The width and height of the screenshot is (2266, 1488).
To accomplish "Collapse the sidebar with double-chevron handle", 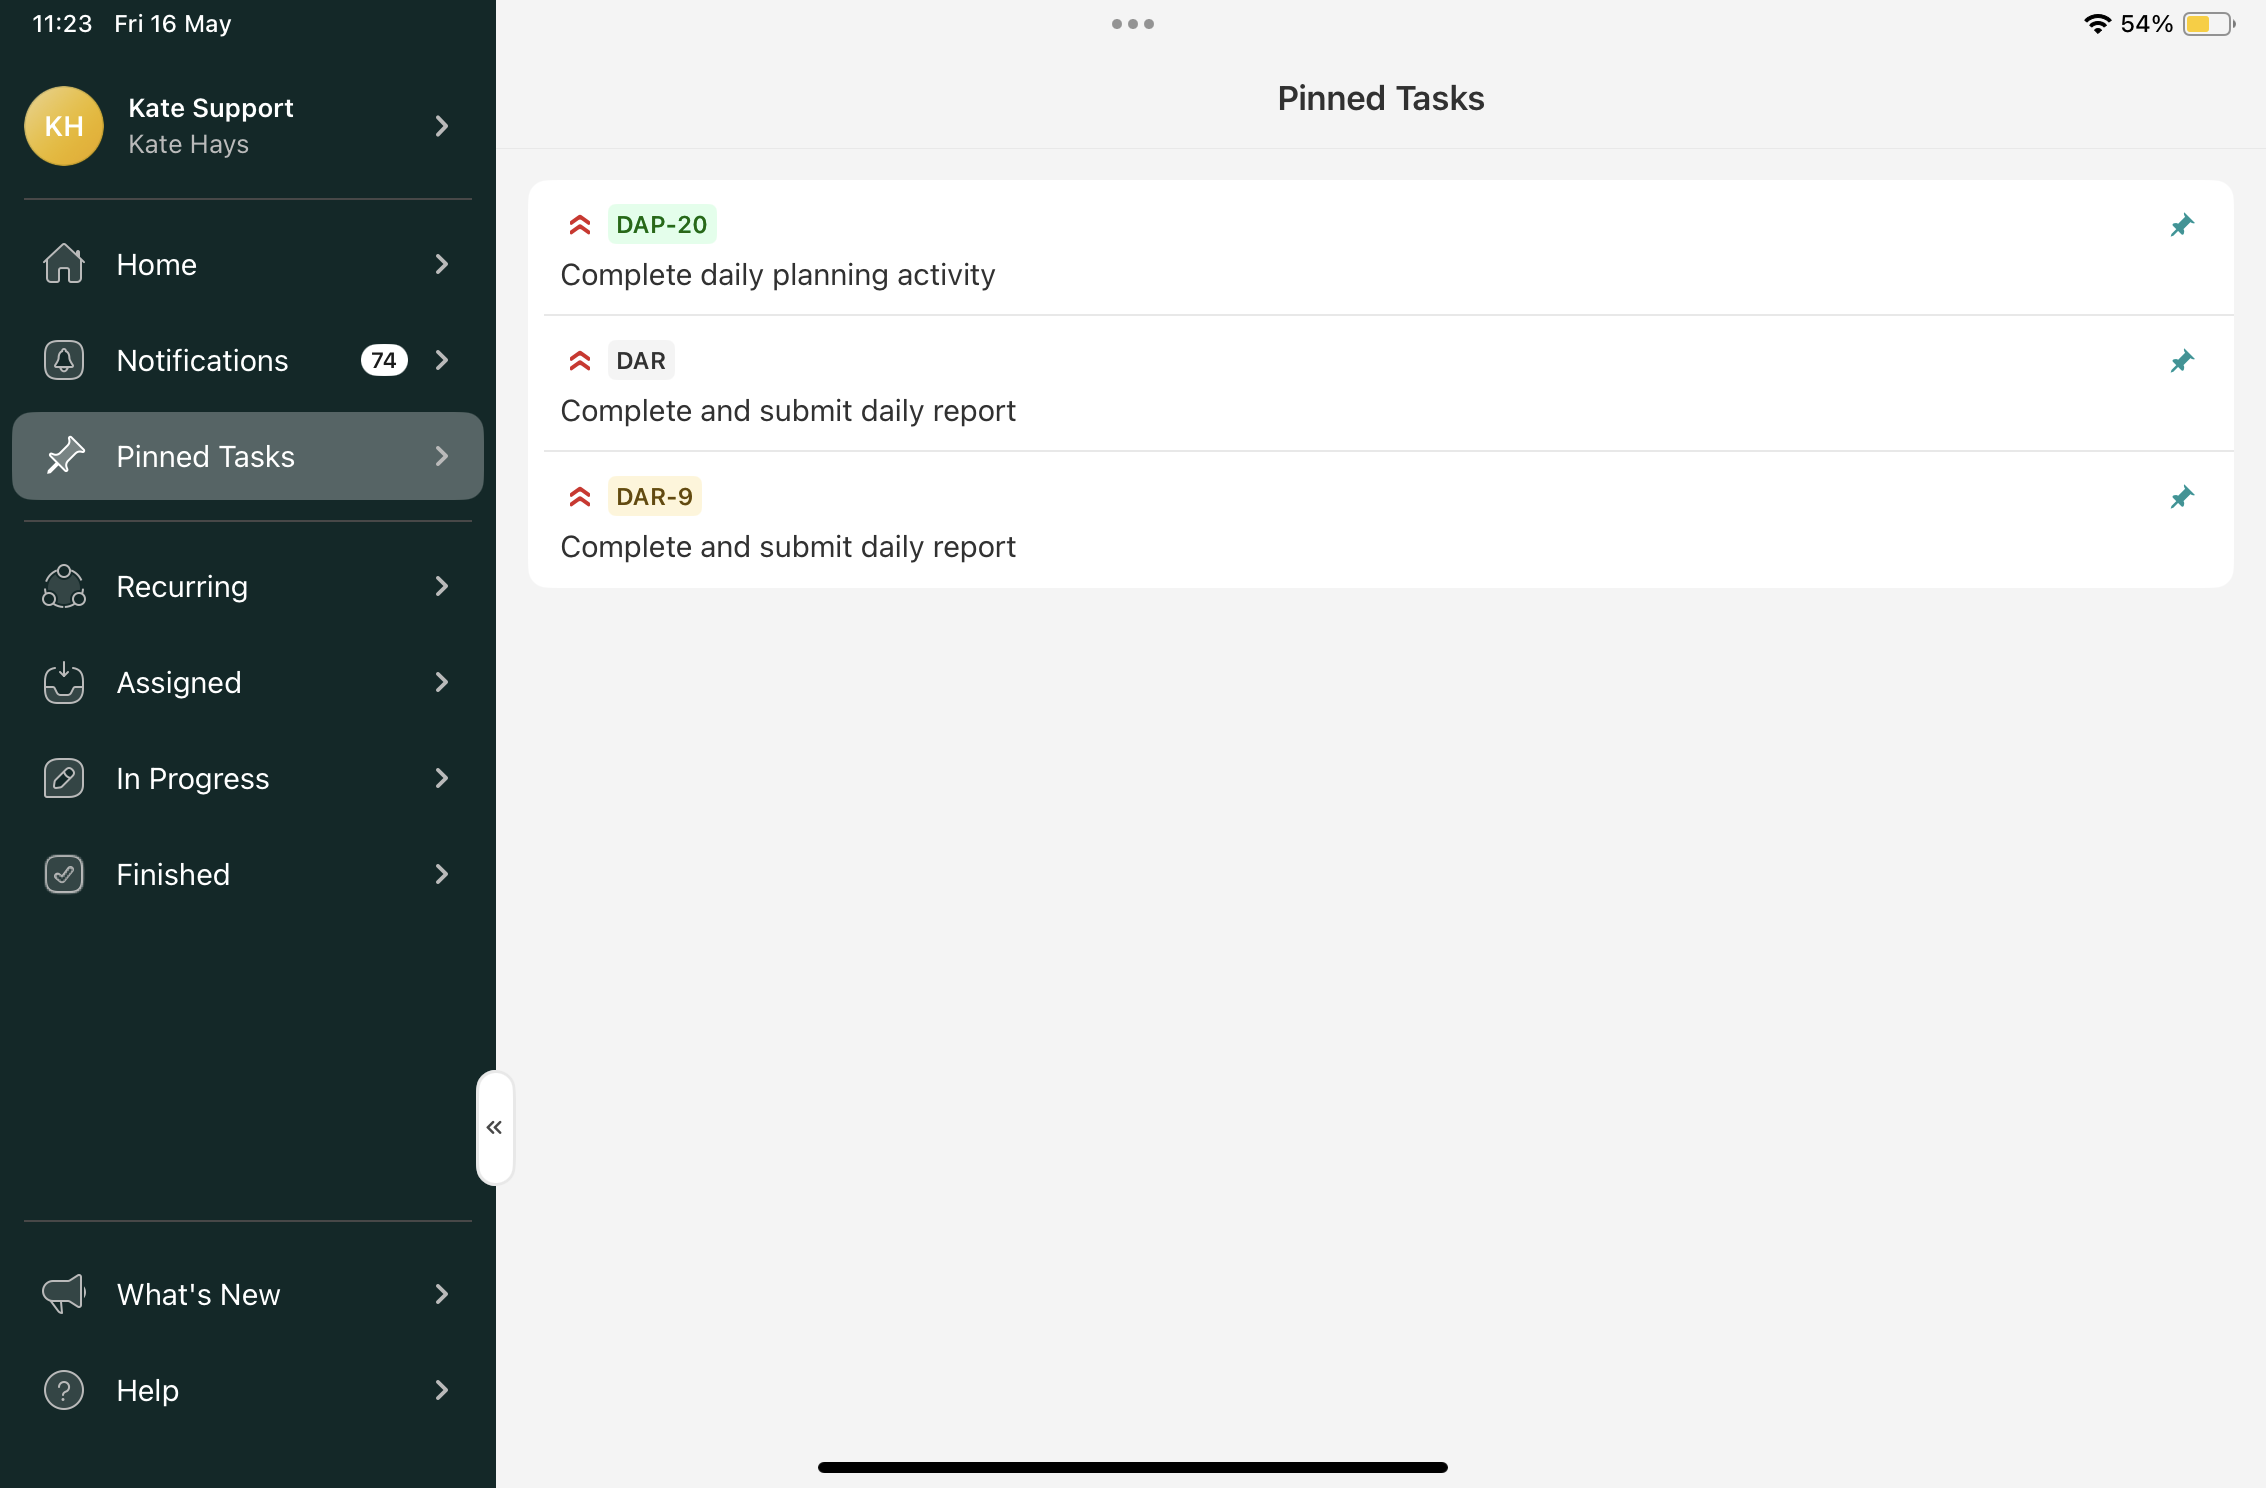I will click(494, 1128).
